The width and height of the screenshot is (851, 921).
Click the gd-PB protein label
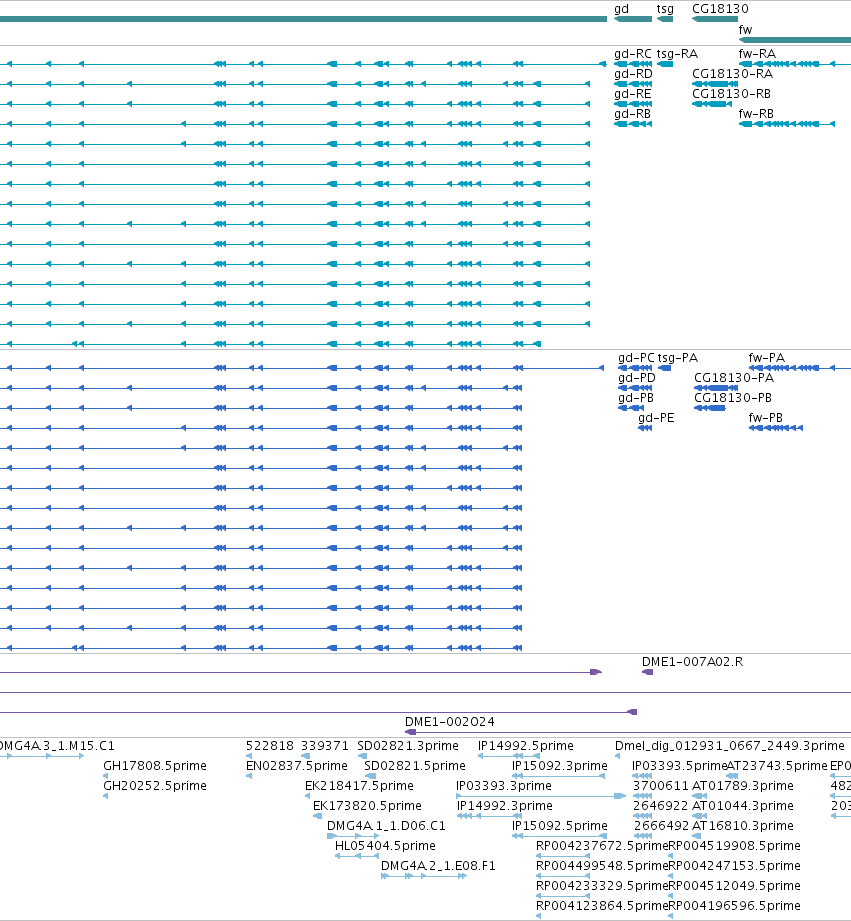[x=636, y=398]
